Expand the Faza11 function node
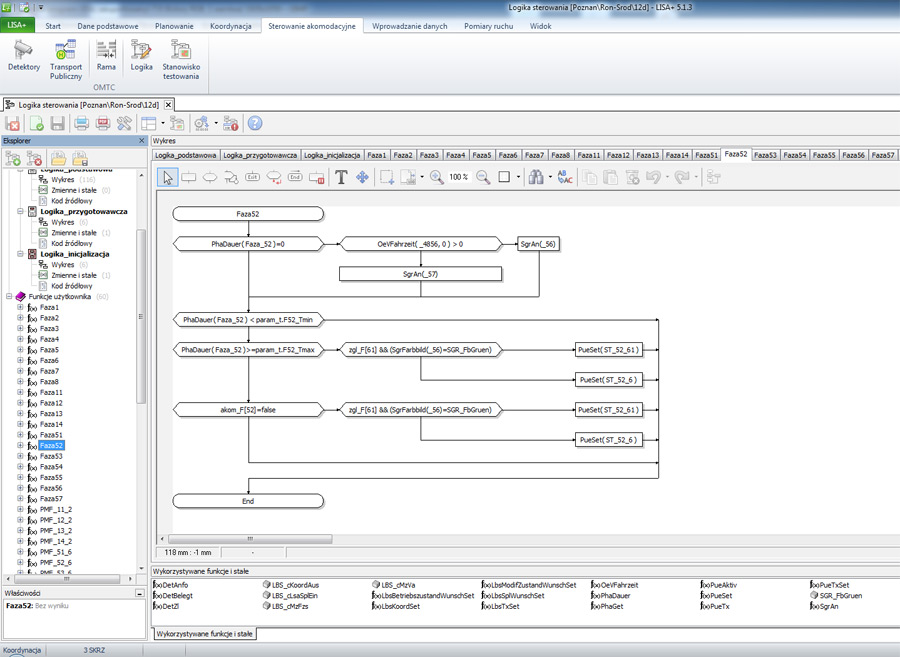 pos(20,393)
